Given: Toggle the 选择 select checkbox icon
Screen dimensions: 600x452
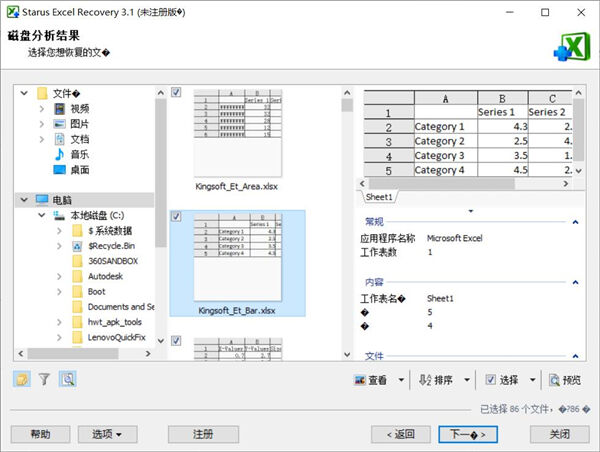Looking at the screenshot, I should [491, 380].
